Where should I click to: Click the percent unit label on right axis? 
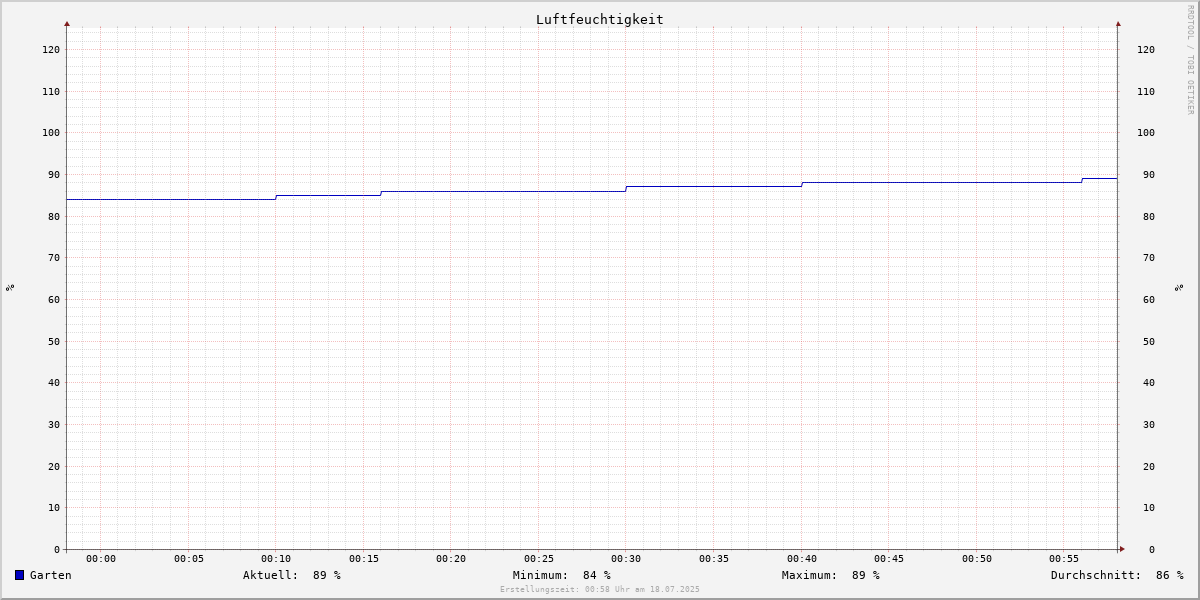point(1179,288)
